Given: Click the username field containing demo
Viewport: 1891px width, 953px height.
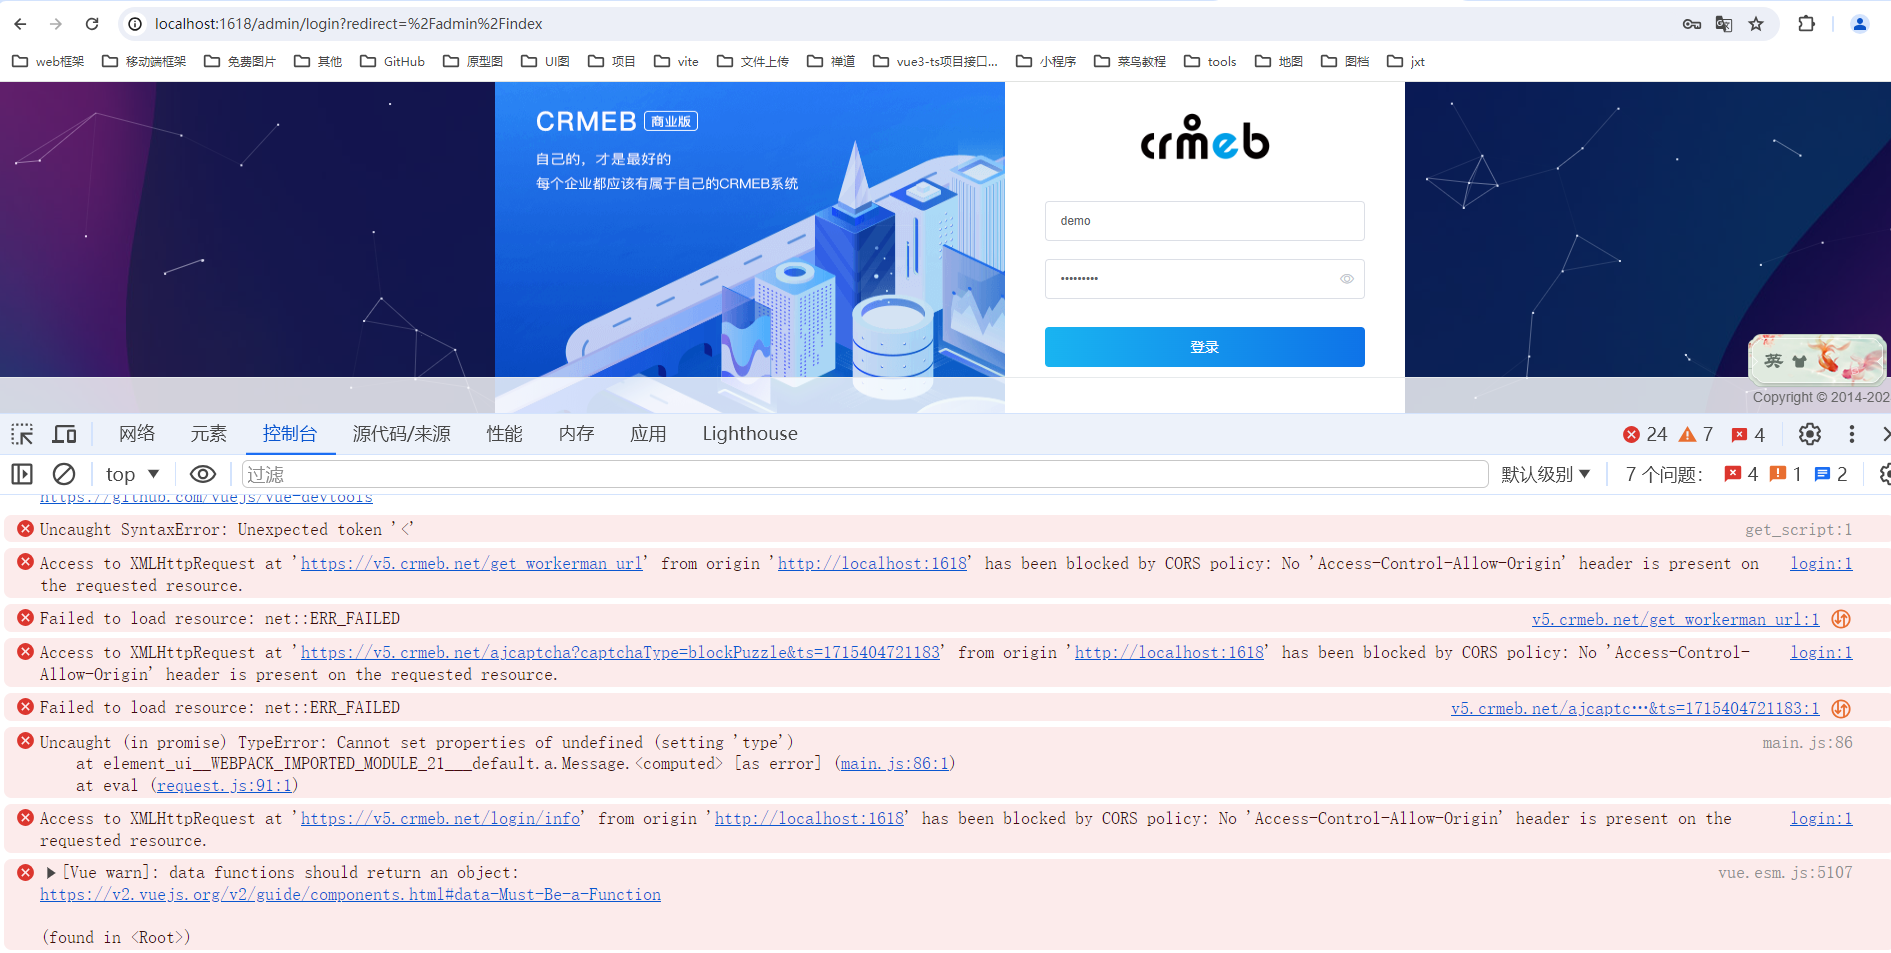Looking at the screenshot, I should coord(1205,221).
